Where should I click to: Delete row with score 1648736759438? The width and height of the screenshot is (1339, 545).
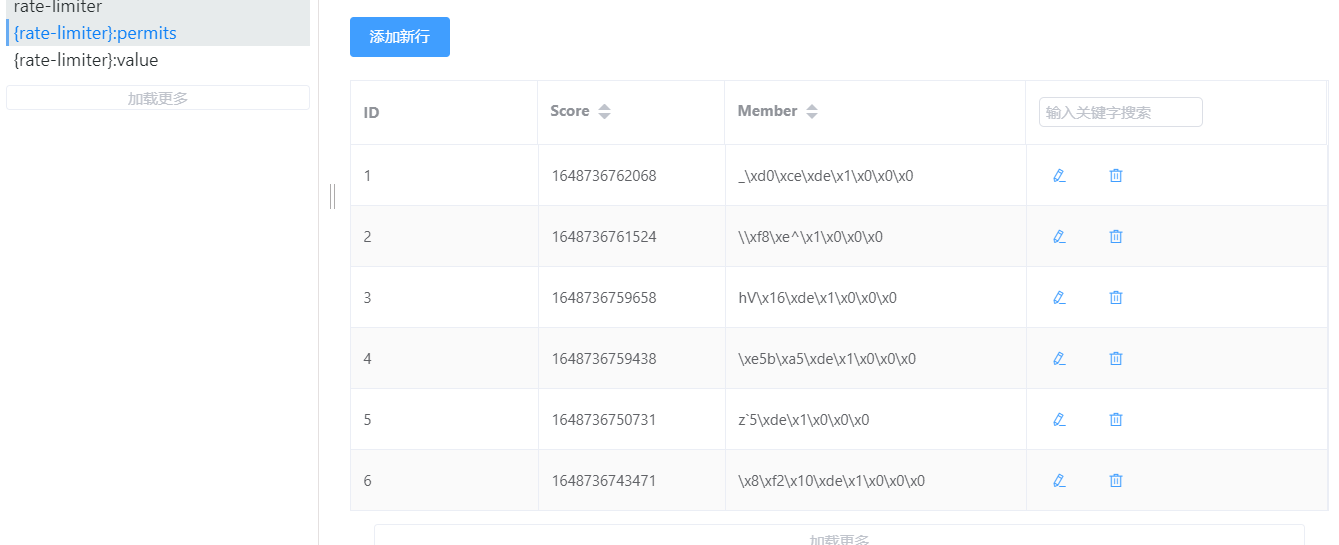1116,359
